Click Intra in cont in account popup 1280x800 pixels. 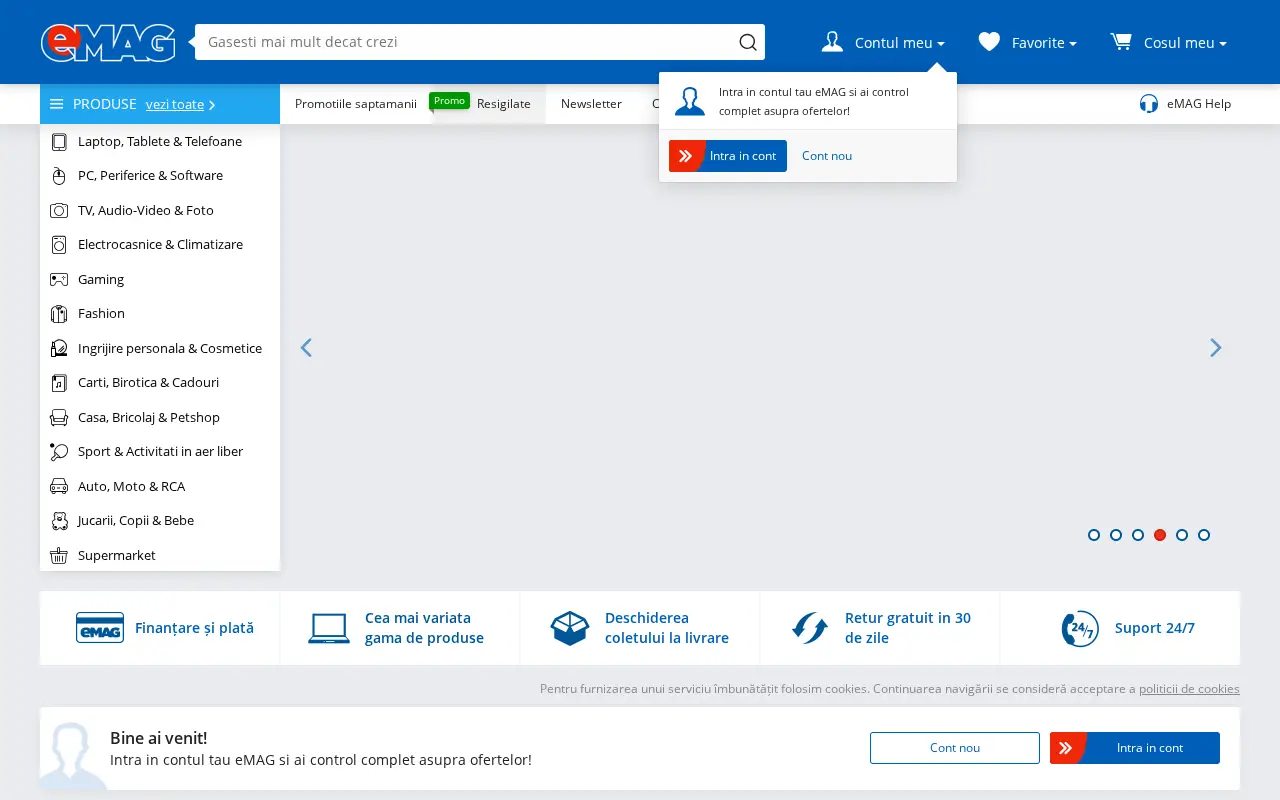point(728,156)
